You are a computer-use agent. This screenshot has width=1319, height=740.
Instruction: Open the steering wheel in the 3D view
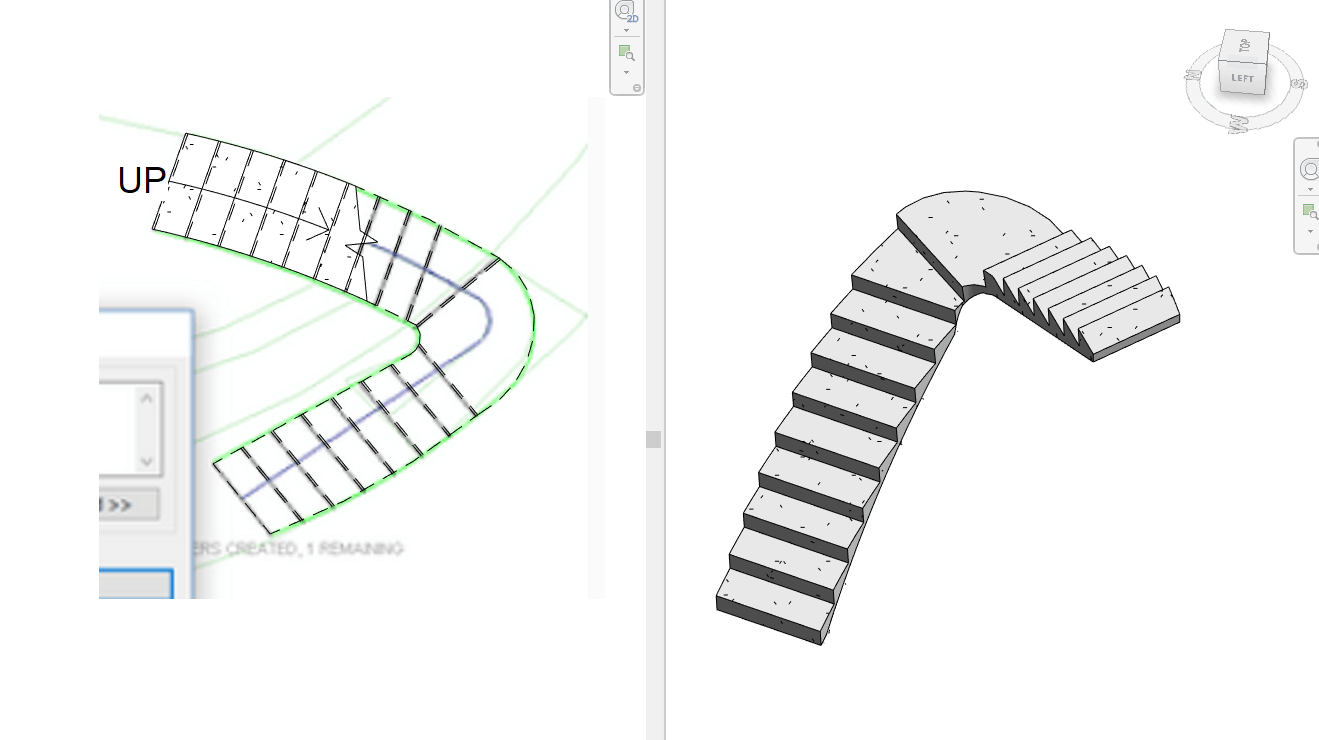(1308, 170)
